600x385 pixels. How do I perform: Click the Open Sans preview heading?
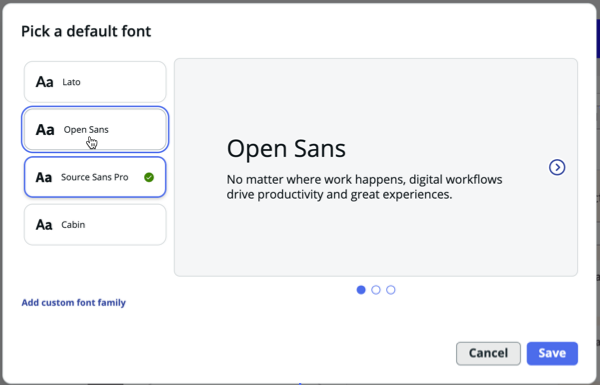coord(286,148)
